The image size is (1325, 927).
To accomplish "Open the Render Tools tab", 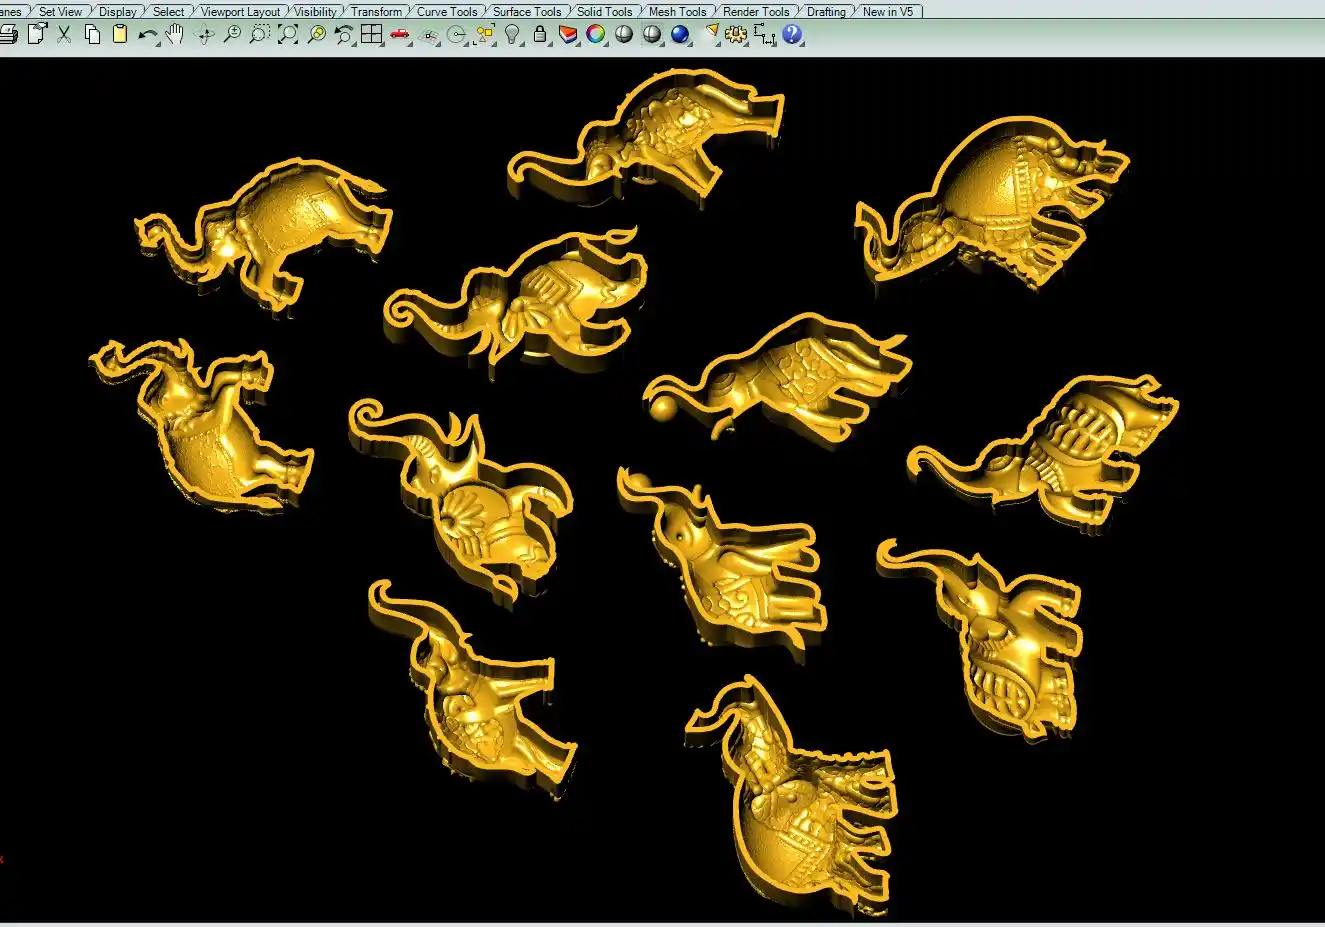I will (755, 12).
